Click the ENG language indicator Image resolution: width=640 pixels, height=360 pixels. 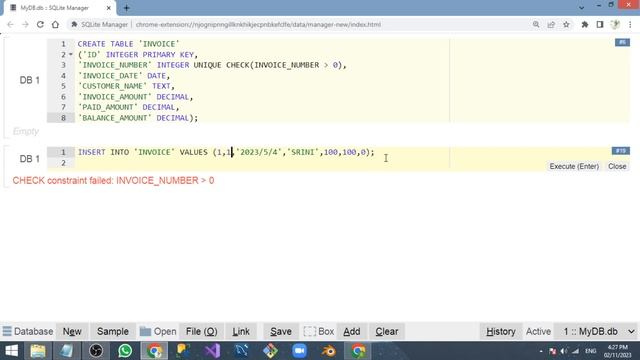[591, 351]
